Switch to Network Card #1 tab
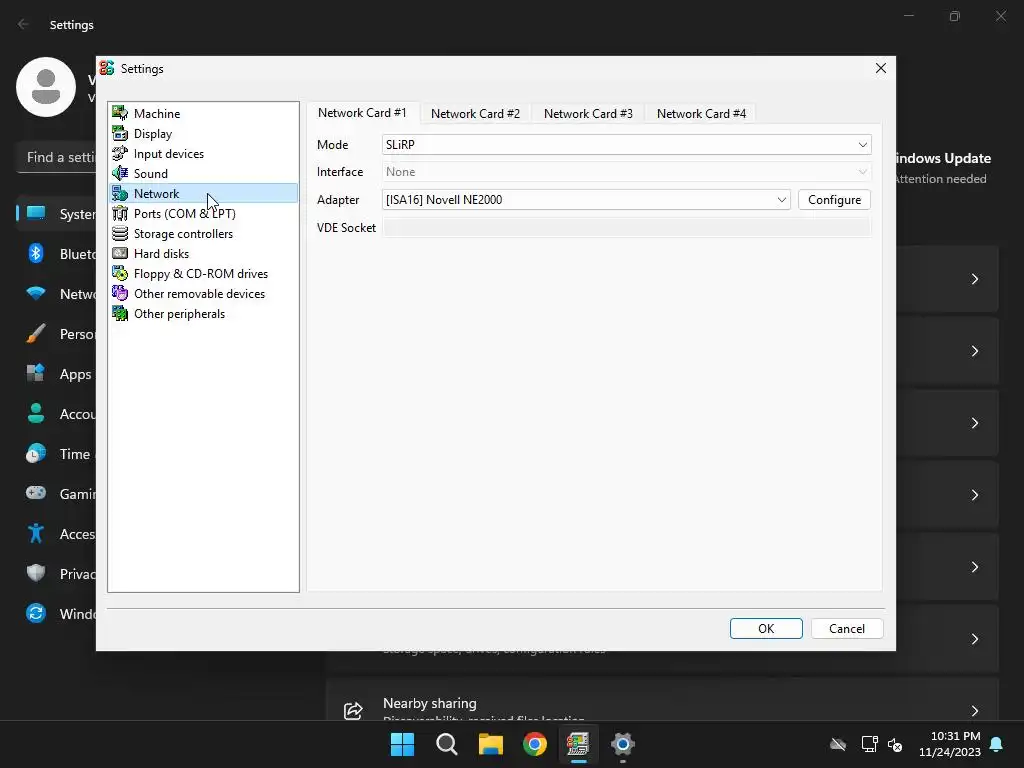Image resolution: width=1024 pixels, height=768 pixels. (x=362, y=113)
